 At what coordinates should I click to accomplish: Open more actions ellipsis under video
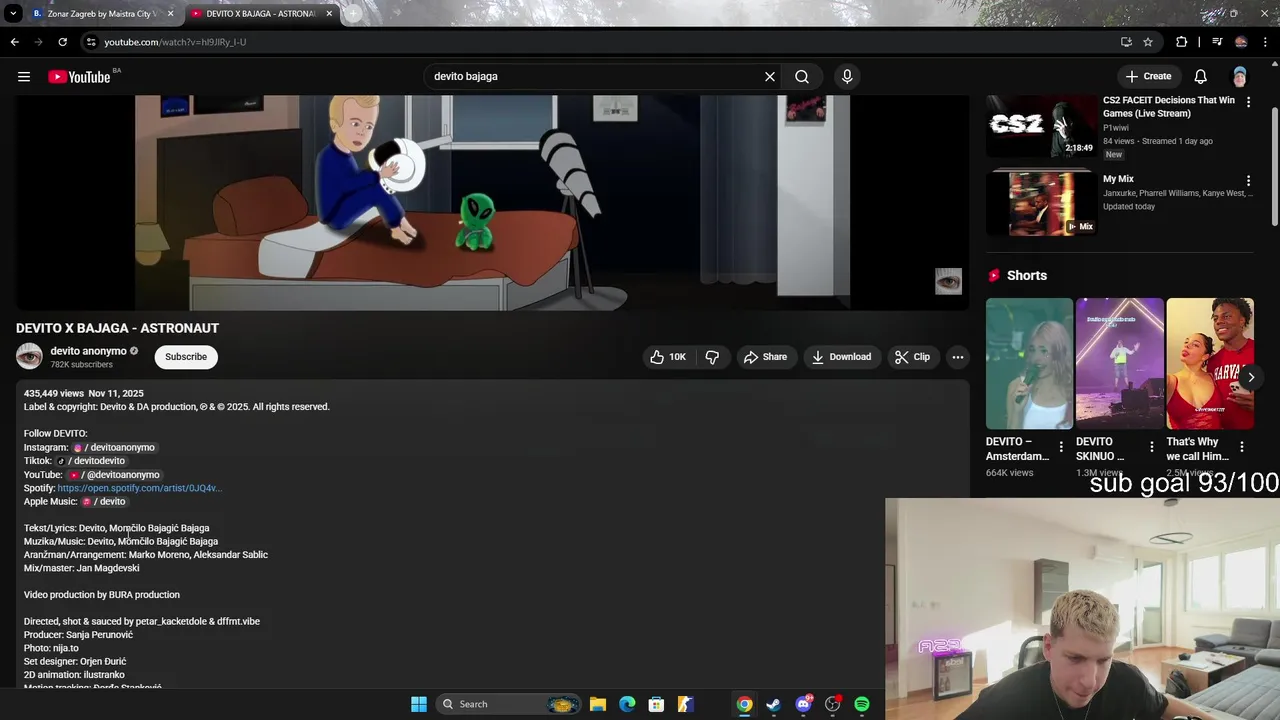(958, 357)
